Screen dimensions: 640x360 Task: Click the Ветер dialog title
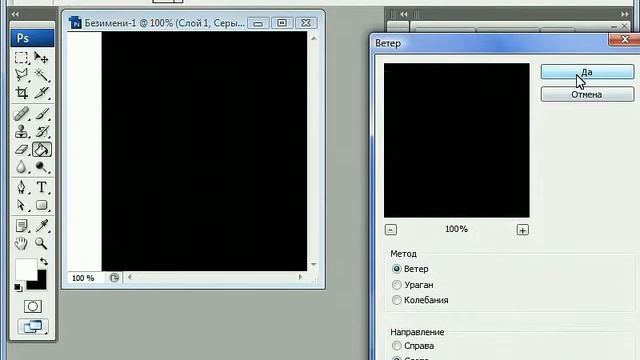[388, 43]
